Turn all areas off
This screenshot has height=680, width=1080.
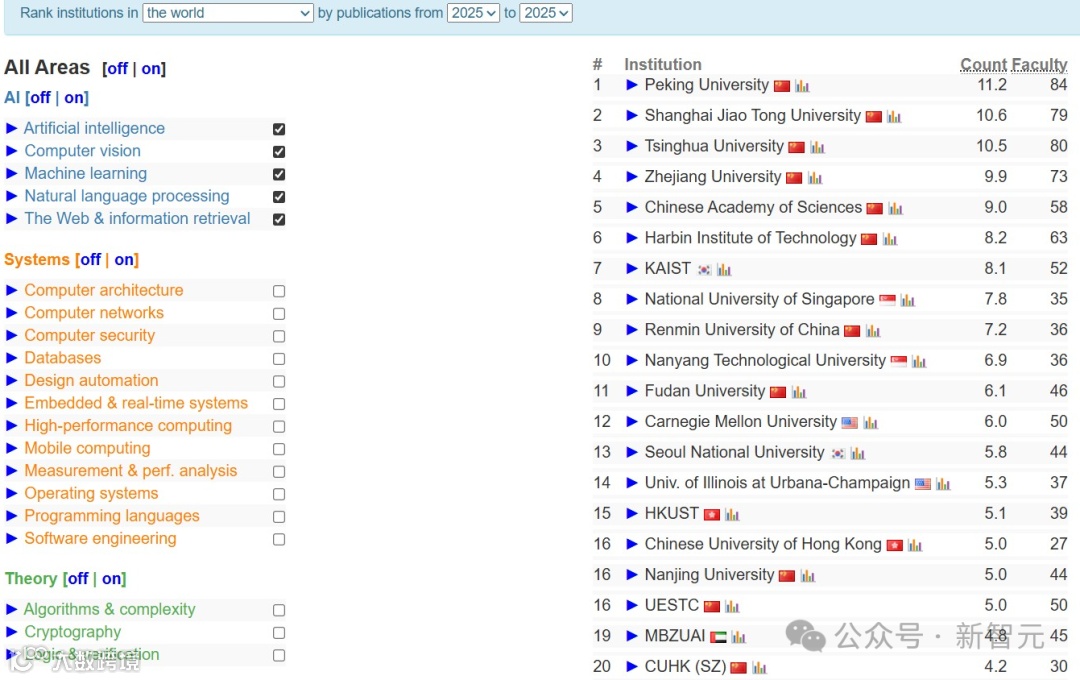pos(118,68)
